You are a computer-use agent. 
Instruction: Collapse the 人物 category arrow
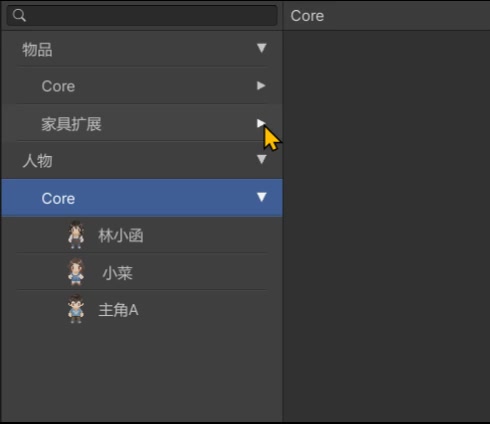[262, 159]
